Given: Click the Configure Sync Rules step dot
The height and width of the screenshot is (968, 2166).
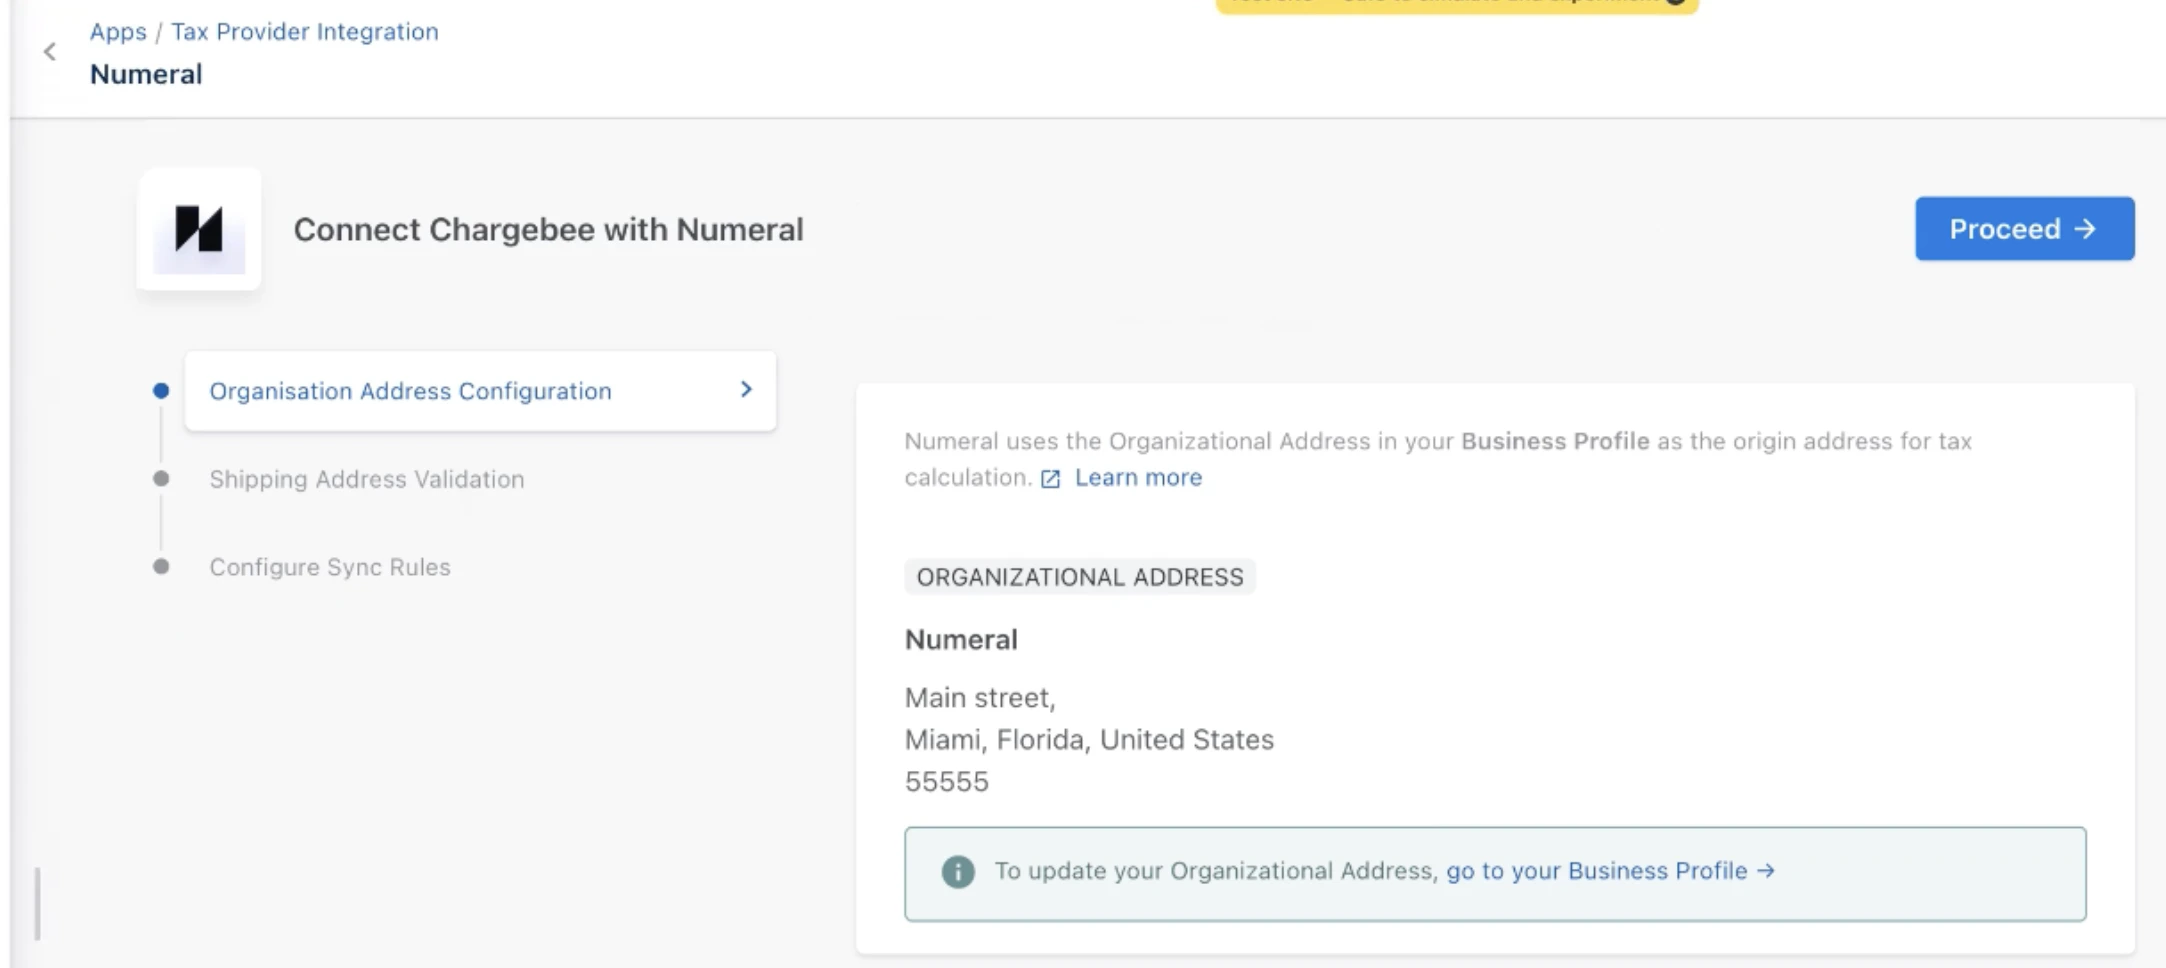Looking at the screenshot, I should (x=161, y=567).
